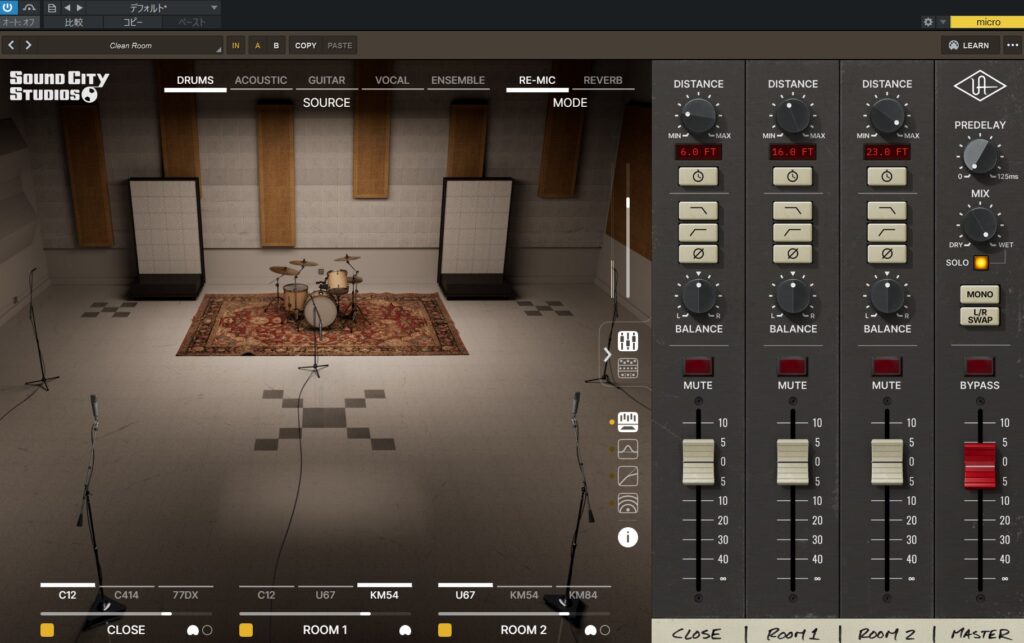Click the red MASTER fader

(x=979, y=465)
